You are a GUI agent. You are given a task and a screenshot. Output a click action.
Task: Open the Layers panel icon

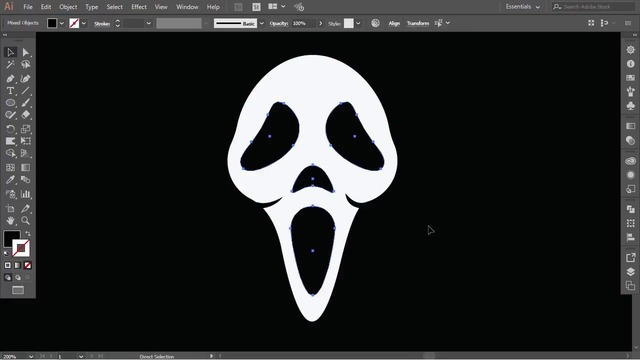coord(631,272)
